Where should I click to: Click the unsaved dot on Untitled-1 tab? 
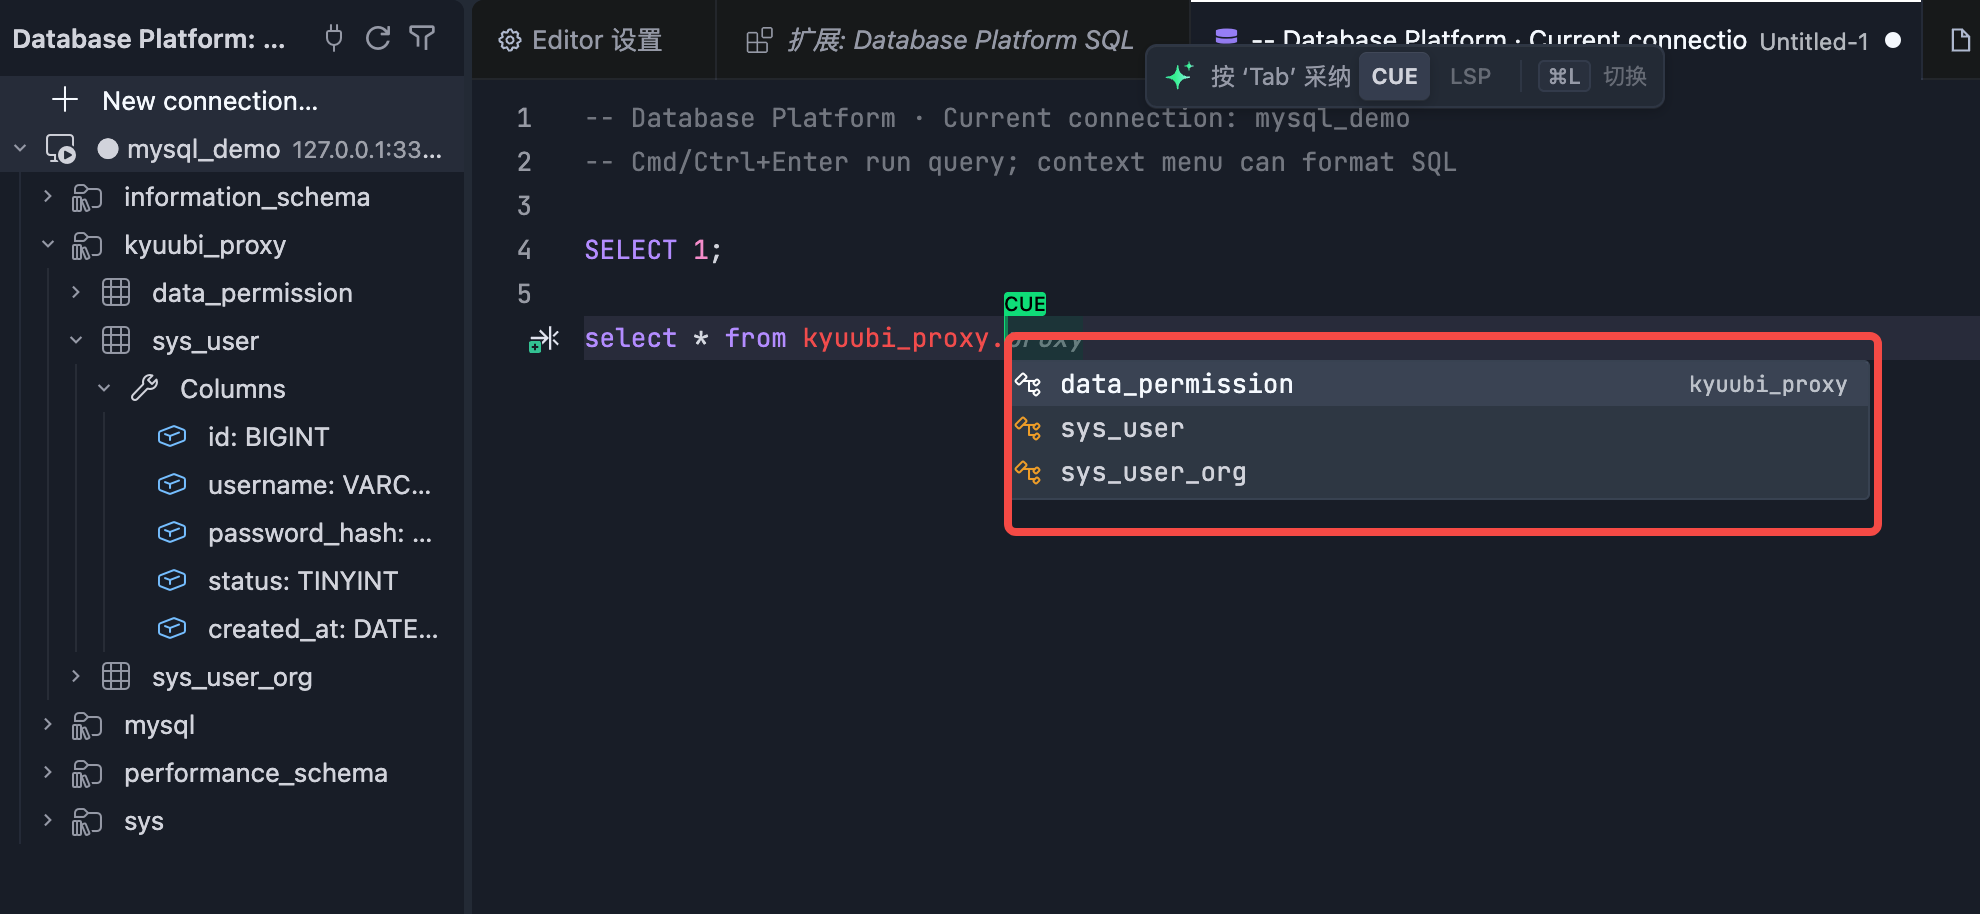(1893, 41)
